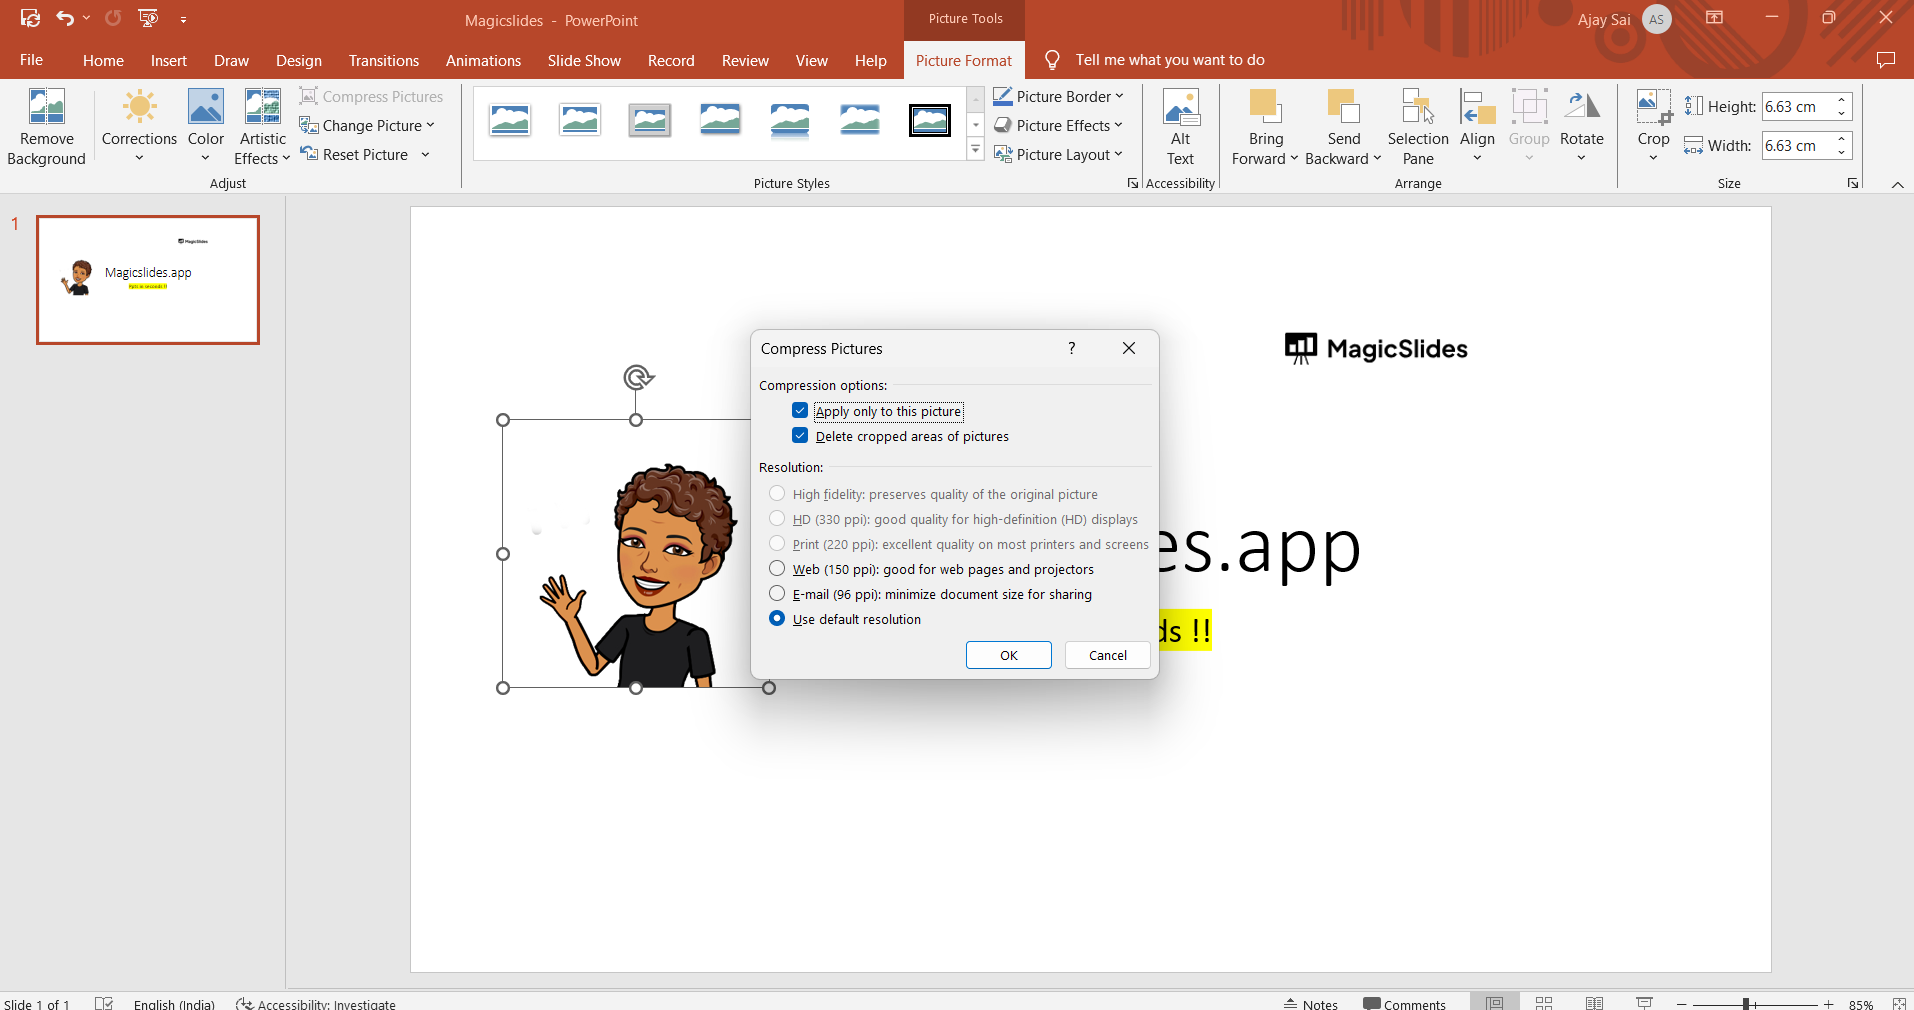This screenshot has height=1010, width=1914.
Task: Open the Transitions ribbon tab
Action: [384, 61]
